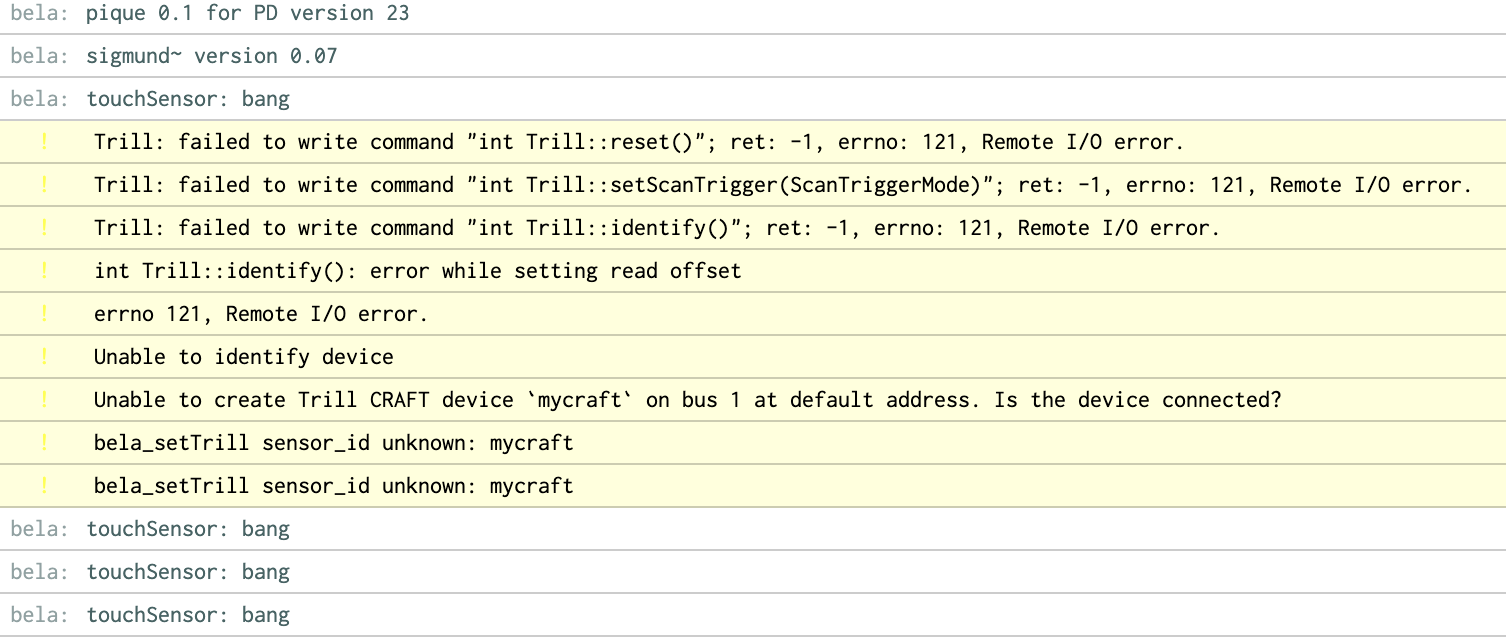1506x638 pixels.
Task: Click 'error while setting read offset' message
Action: [417, 271]
